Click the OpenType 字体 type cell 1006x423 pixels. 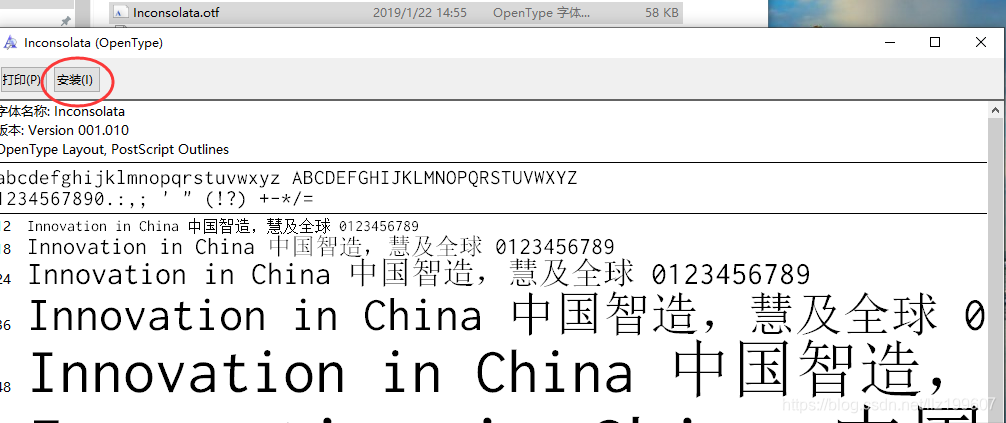[541, 13]
